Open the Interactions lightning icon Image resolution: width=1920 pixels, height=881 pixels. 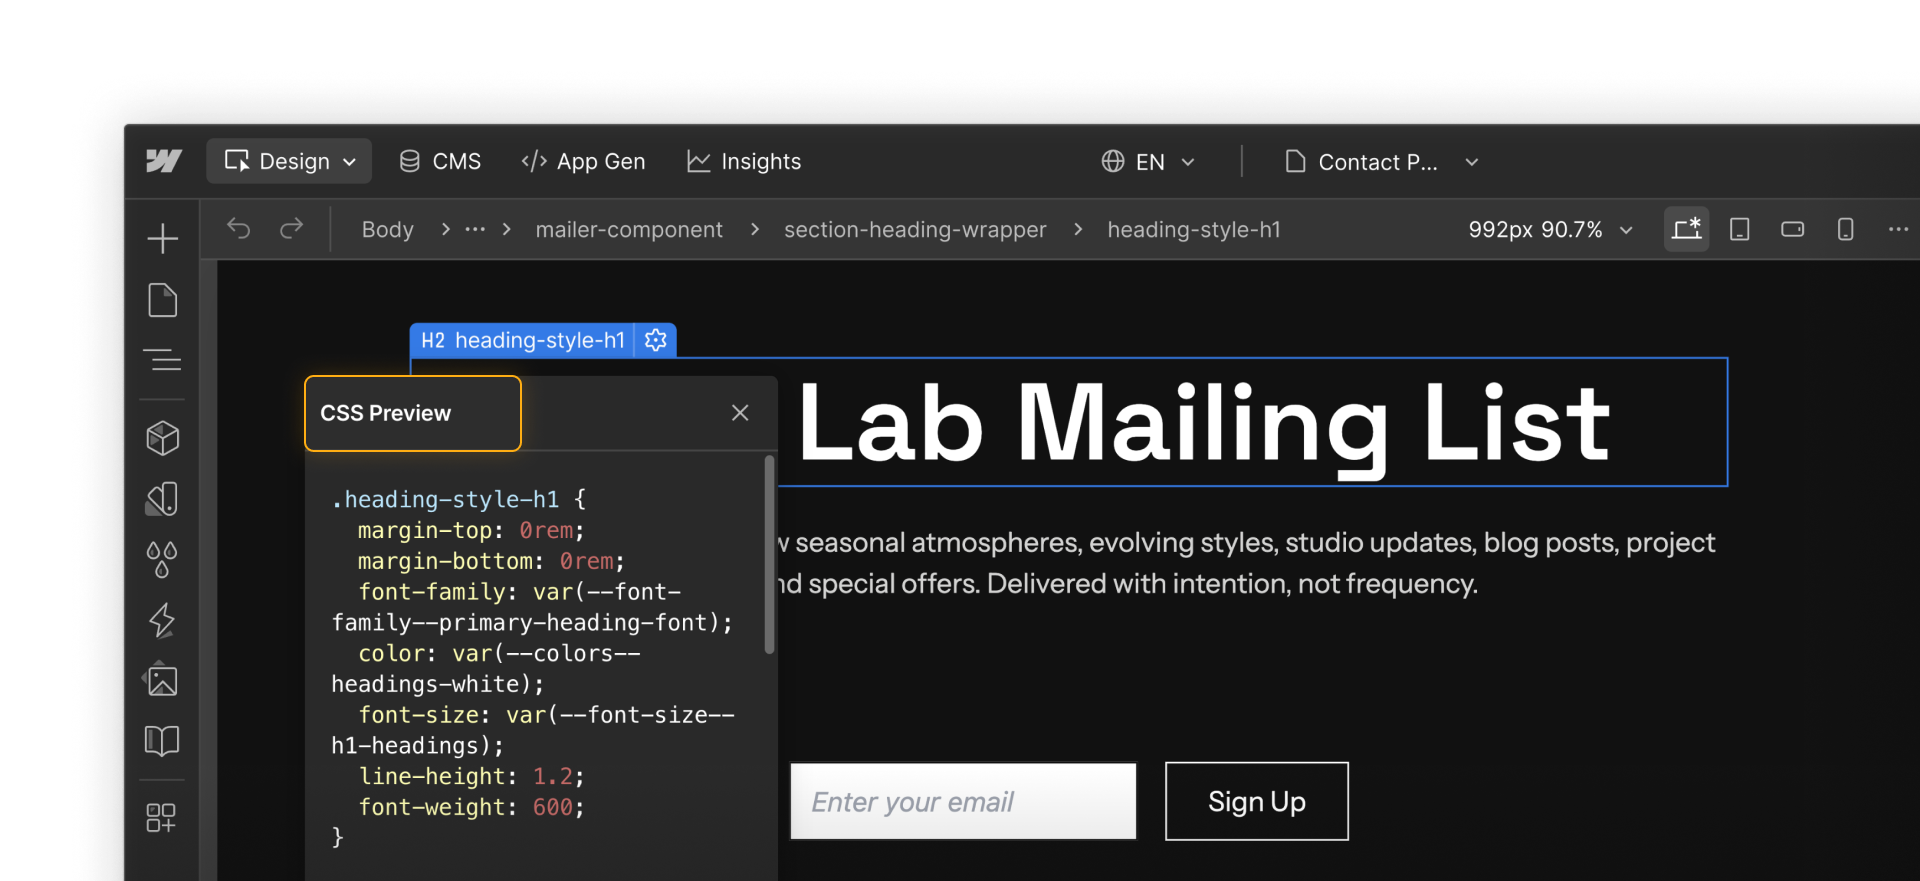click(x=162, y=620)
